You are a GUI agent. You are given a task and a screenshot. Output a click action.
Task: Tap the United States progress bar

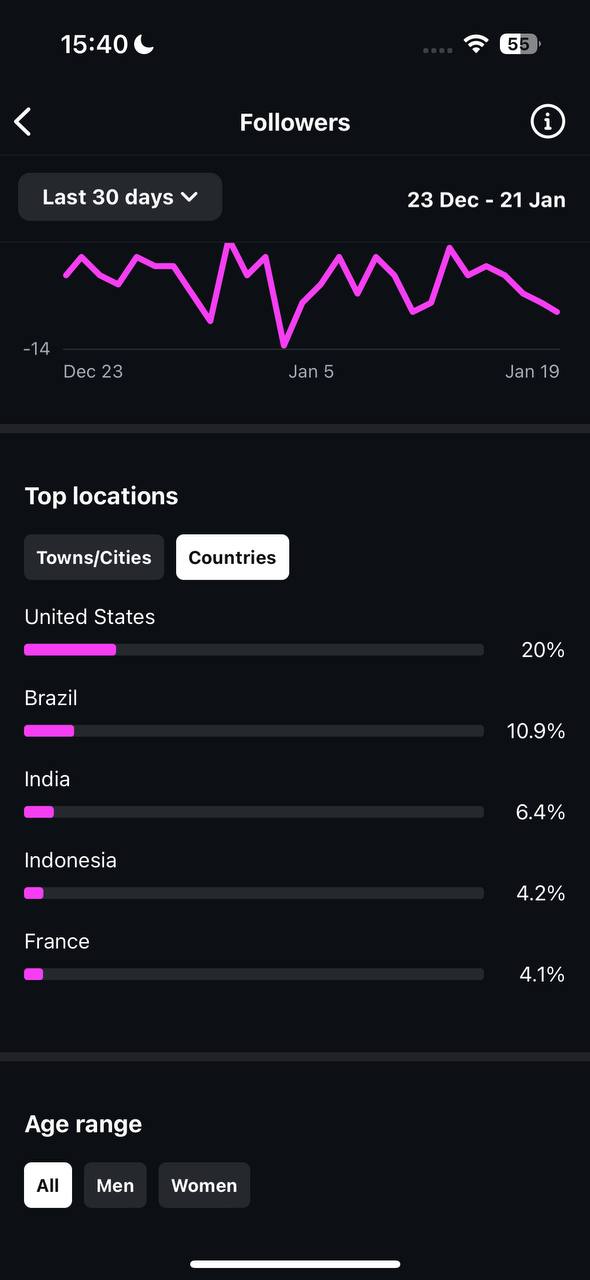point(254,650)
